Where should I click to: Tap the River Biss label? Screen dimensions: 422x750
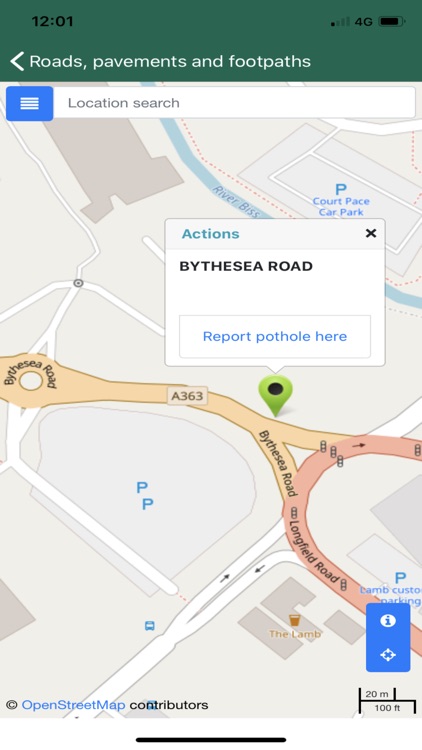(236, 202)
